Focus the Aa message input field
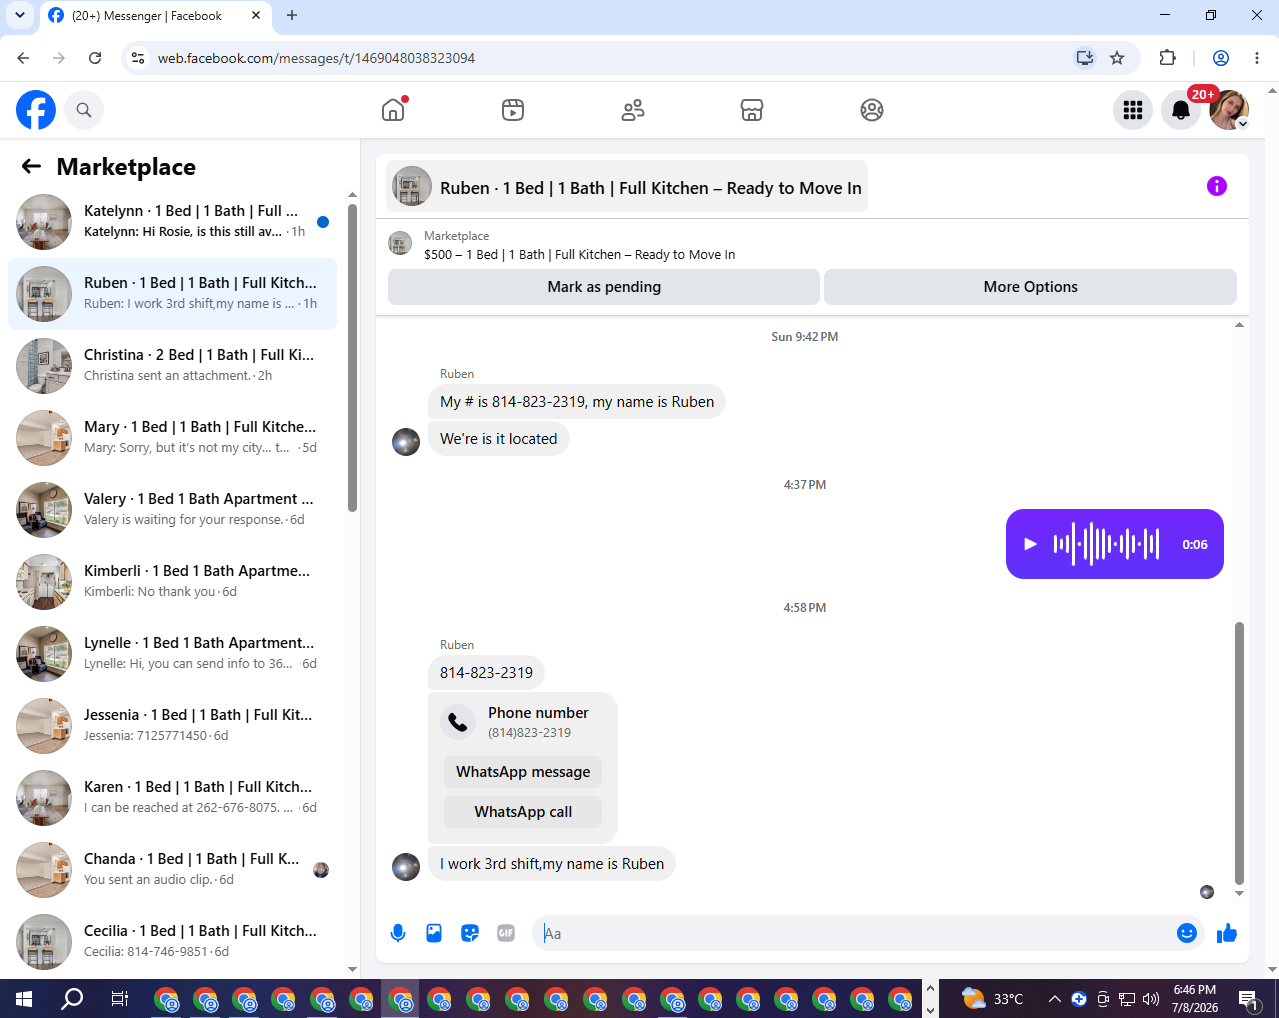1279x1018 pixels. [x=854, y=933]
